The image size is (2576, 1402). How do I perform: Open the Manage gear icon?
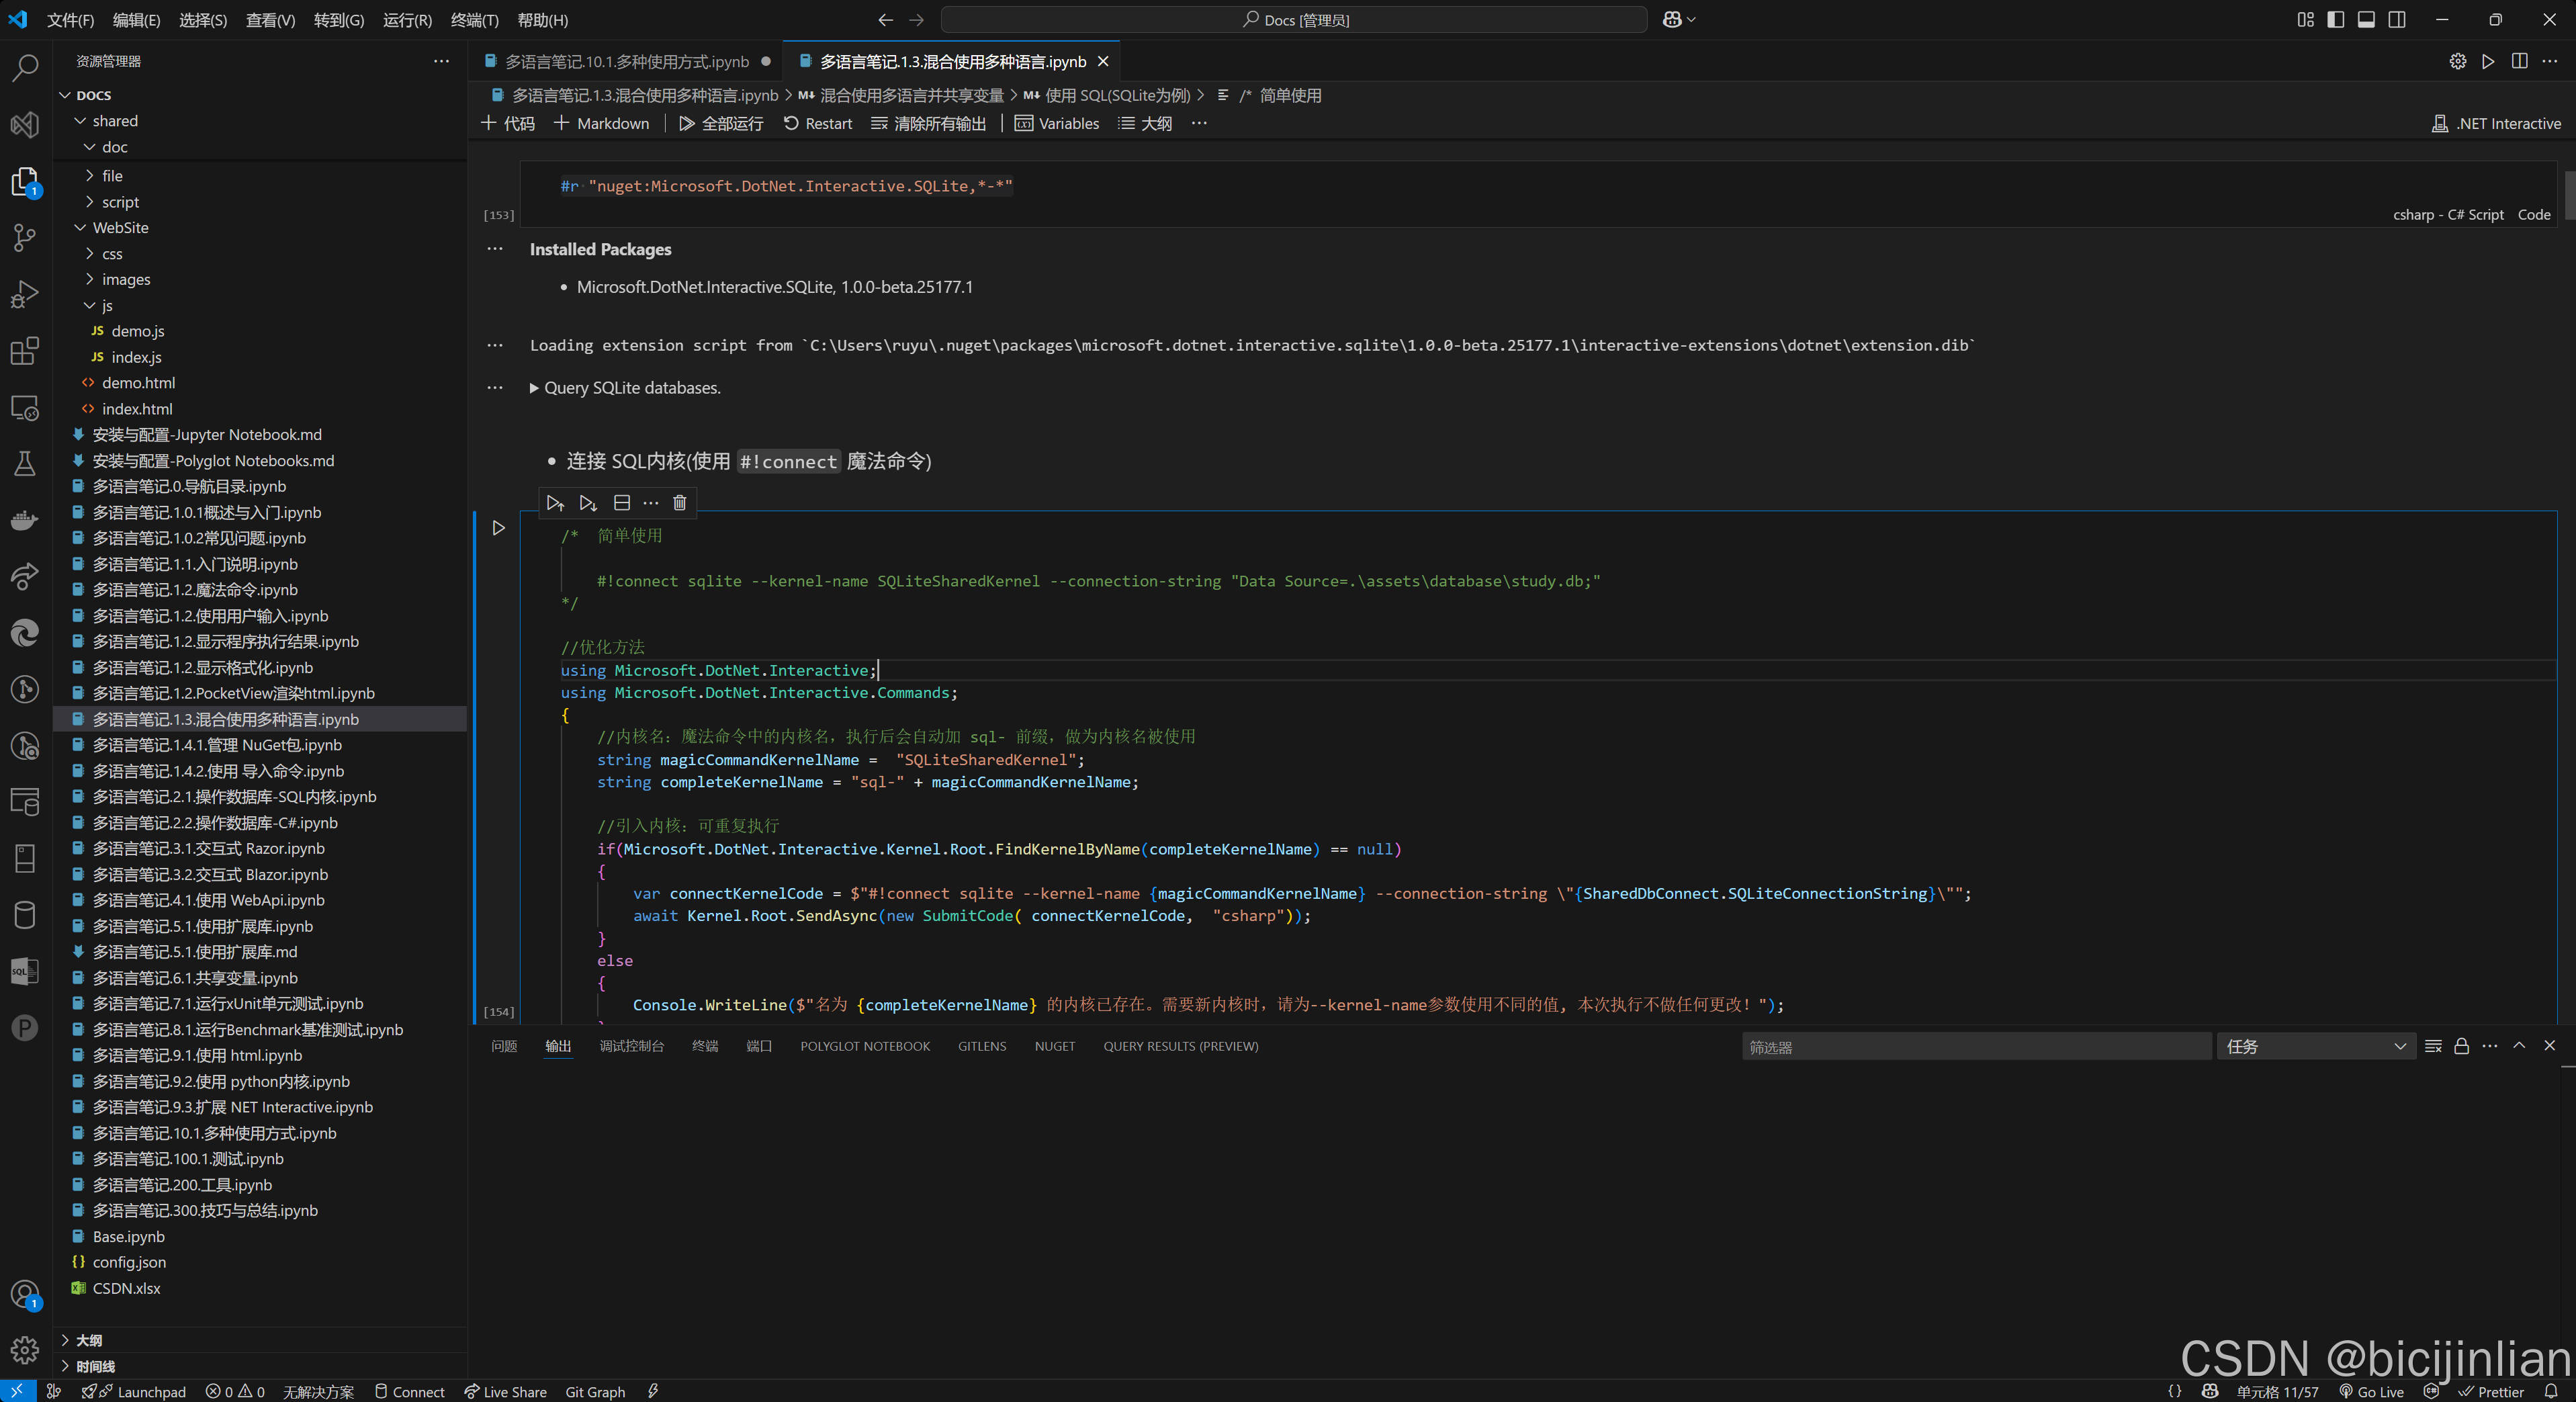(24, 1350)
